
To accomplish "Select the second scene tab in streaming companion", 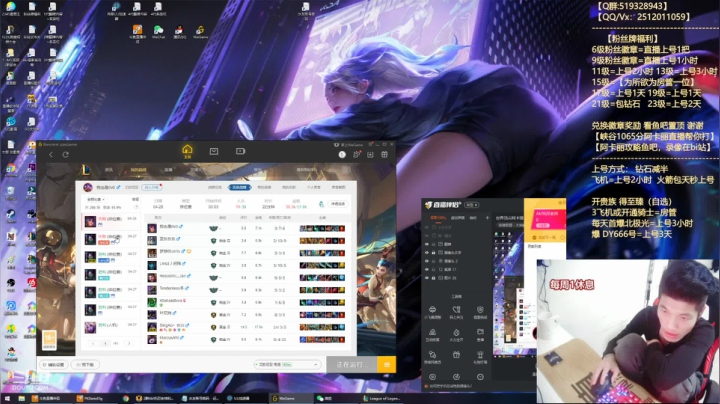I will [x=457, y=218].
